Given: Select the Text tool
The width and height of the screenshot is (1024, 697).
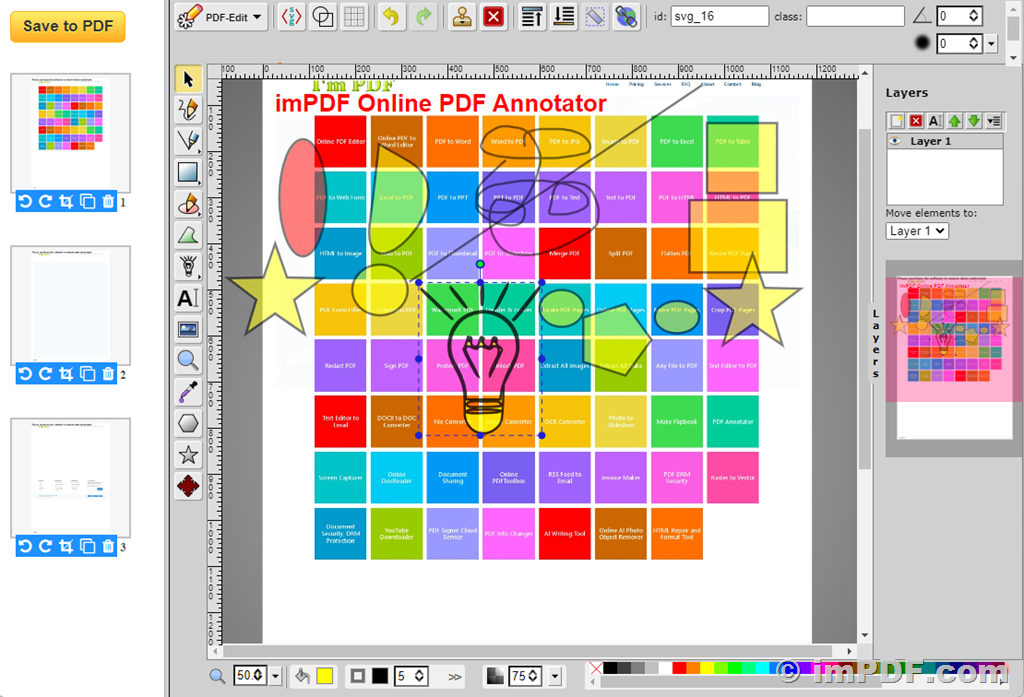Looking at the screenshot, I should (188, 298).
